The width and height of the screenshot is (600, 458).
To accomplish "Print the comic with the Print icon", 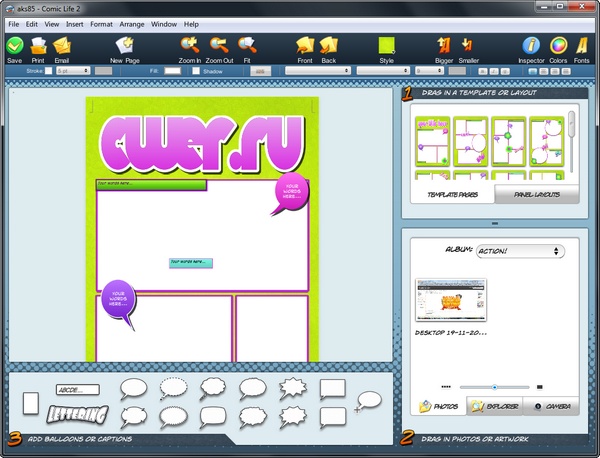I will coord(38,45).
